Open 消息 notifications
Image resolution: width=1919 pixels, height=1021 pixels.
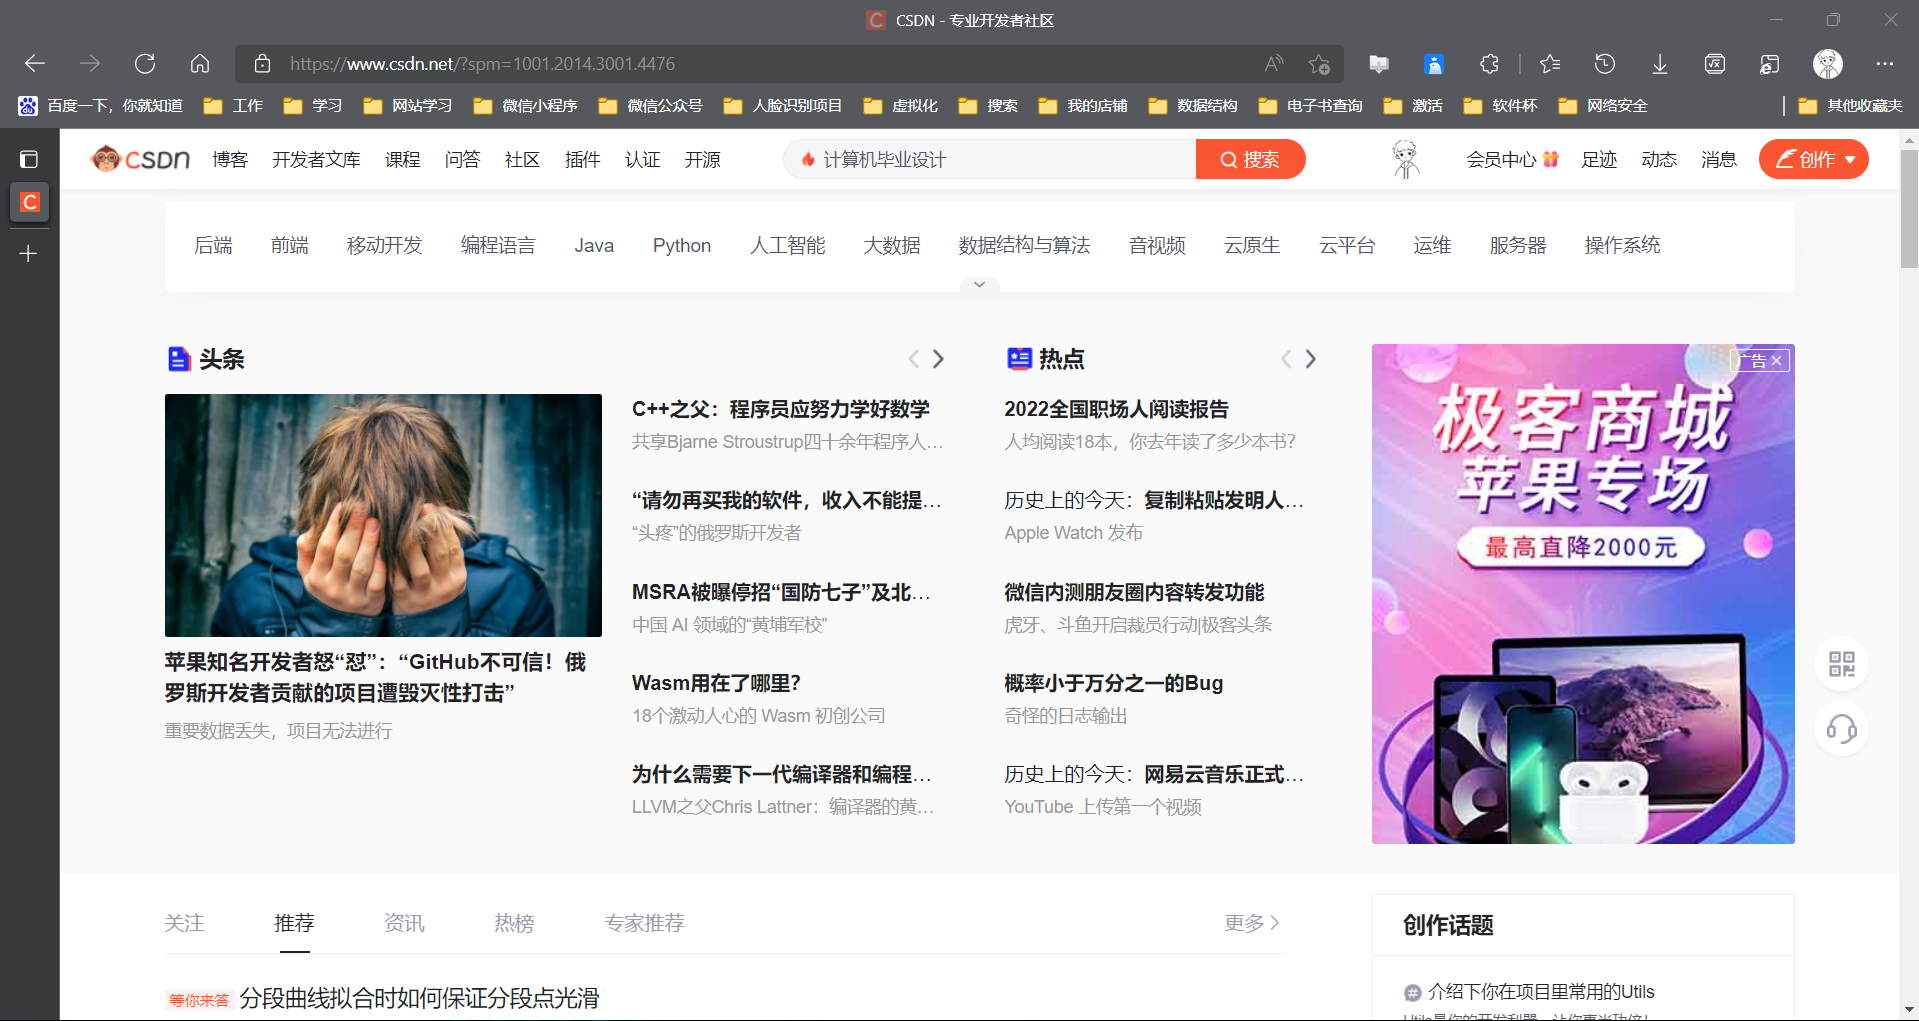[1719, 159]
